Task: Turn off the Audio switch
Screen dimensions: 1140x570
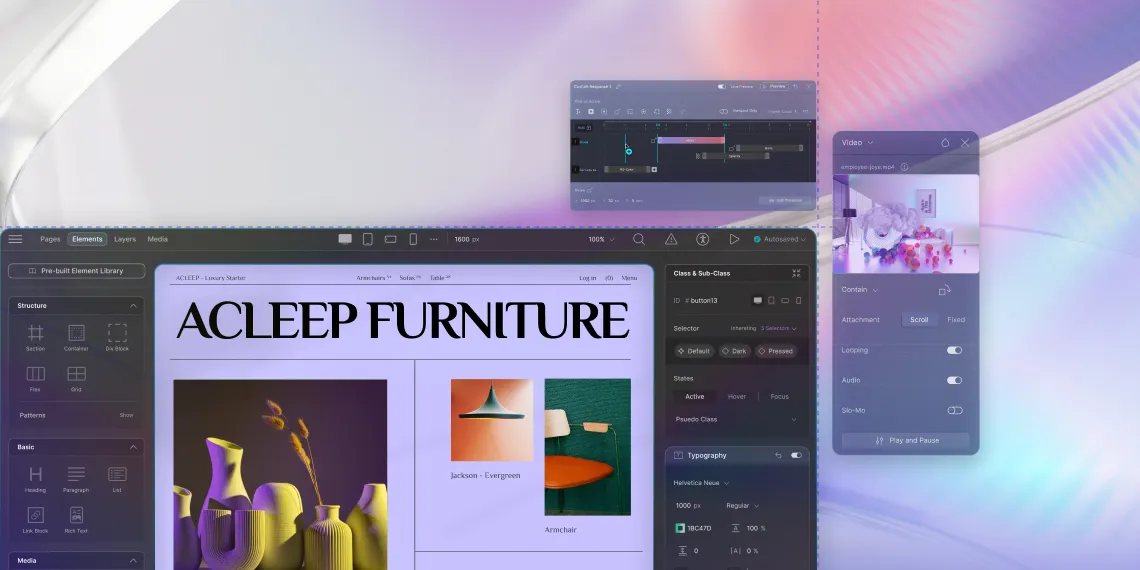Action: [954, 380]
